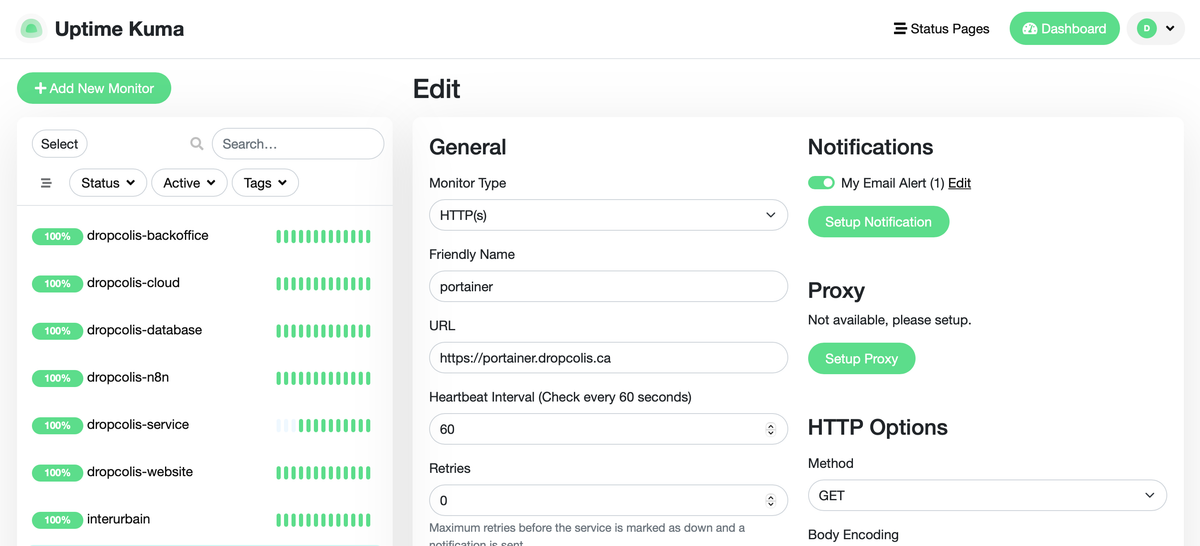Click the Uptime Kuma title text

click(x=119, y=29)
